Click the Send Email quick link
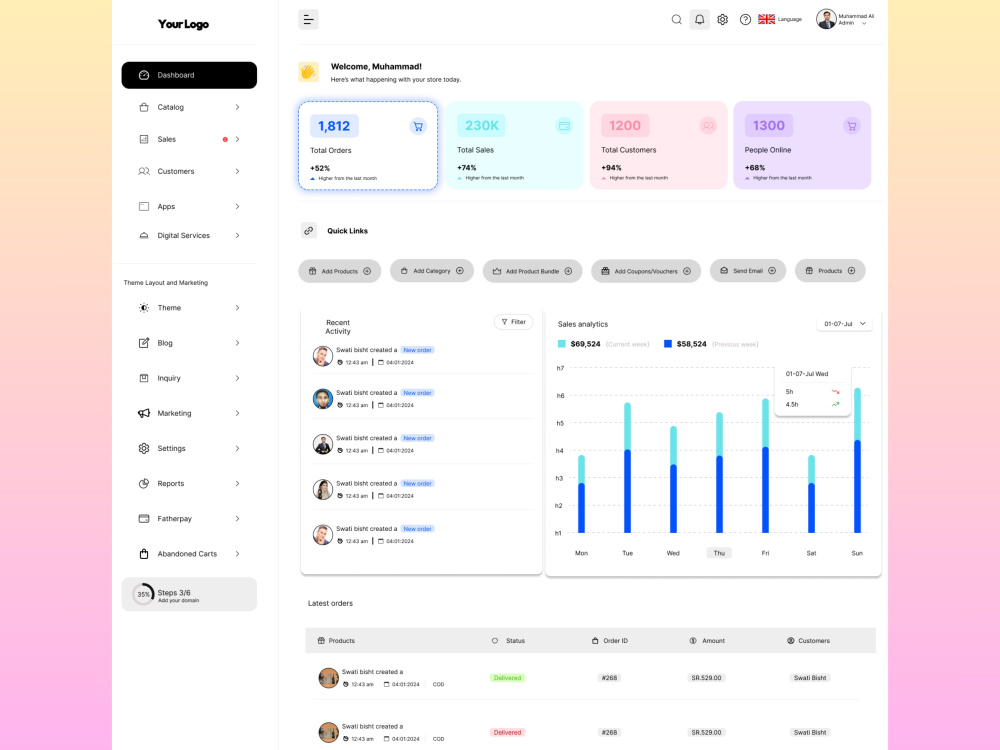Screen dimensions: 1000x750 tap(748, 271)
